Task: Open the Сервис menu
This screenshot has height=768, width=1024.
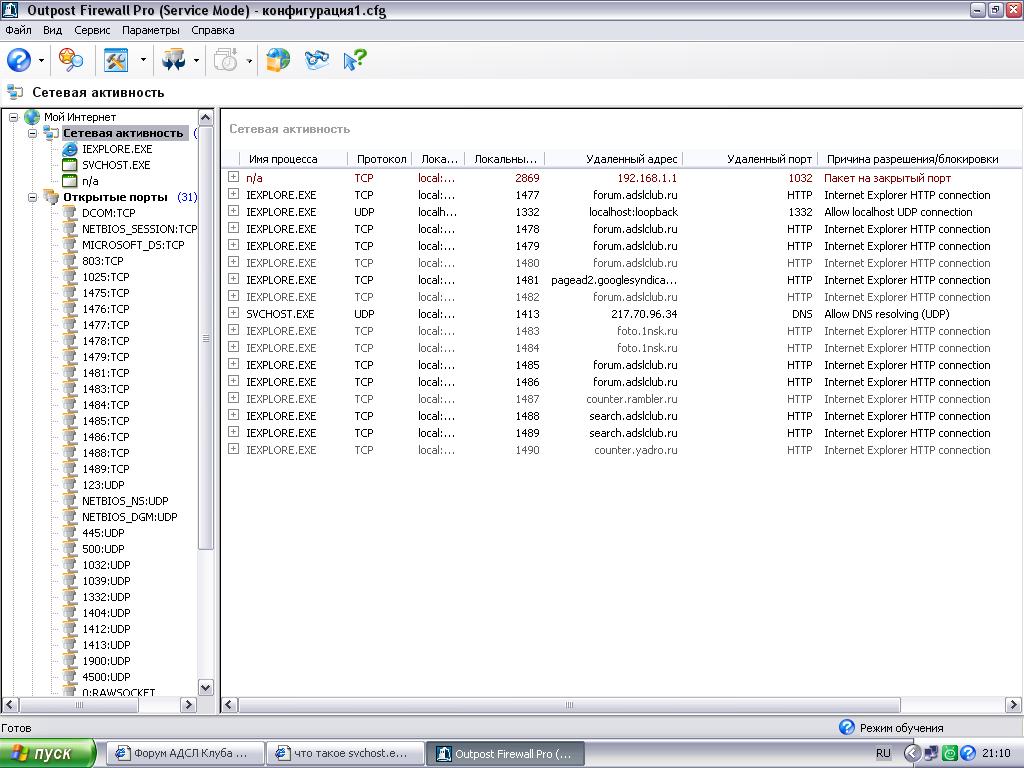Action: [x=92, y=30]
